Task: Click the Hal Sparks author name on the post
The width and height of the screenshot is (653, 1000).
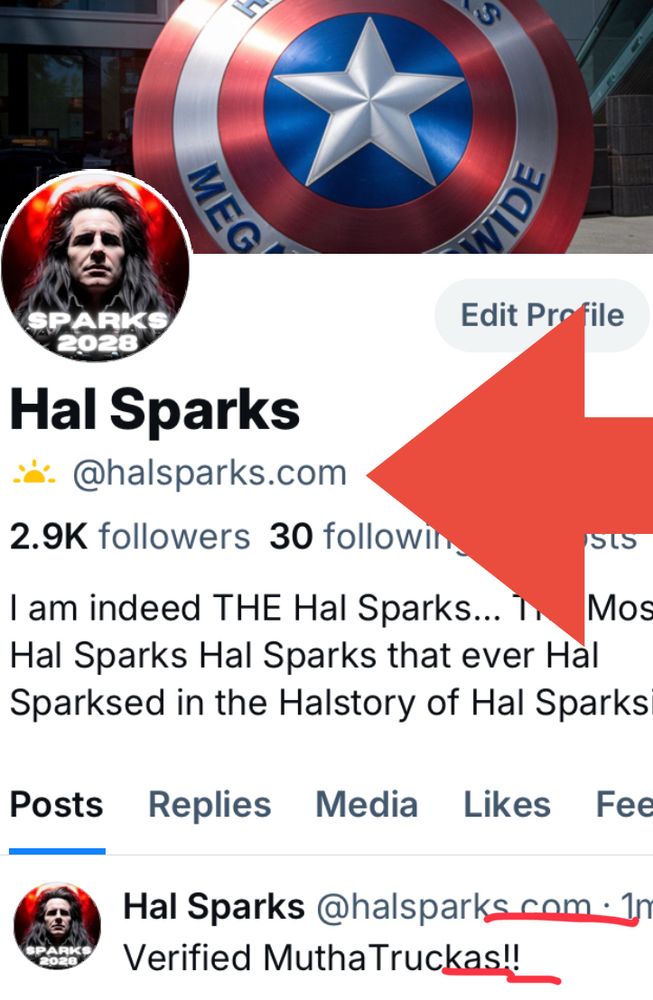Action: [x=214, y=906]
